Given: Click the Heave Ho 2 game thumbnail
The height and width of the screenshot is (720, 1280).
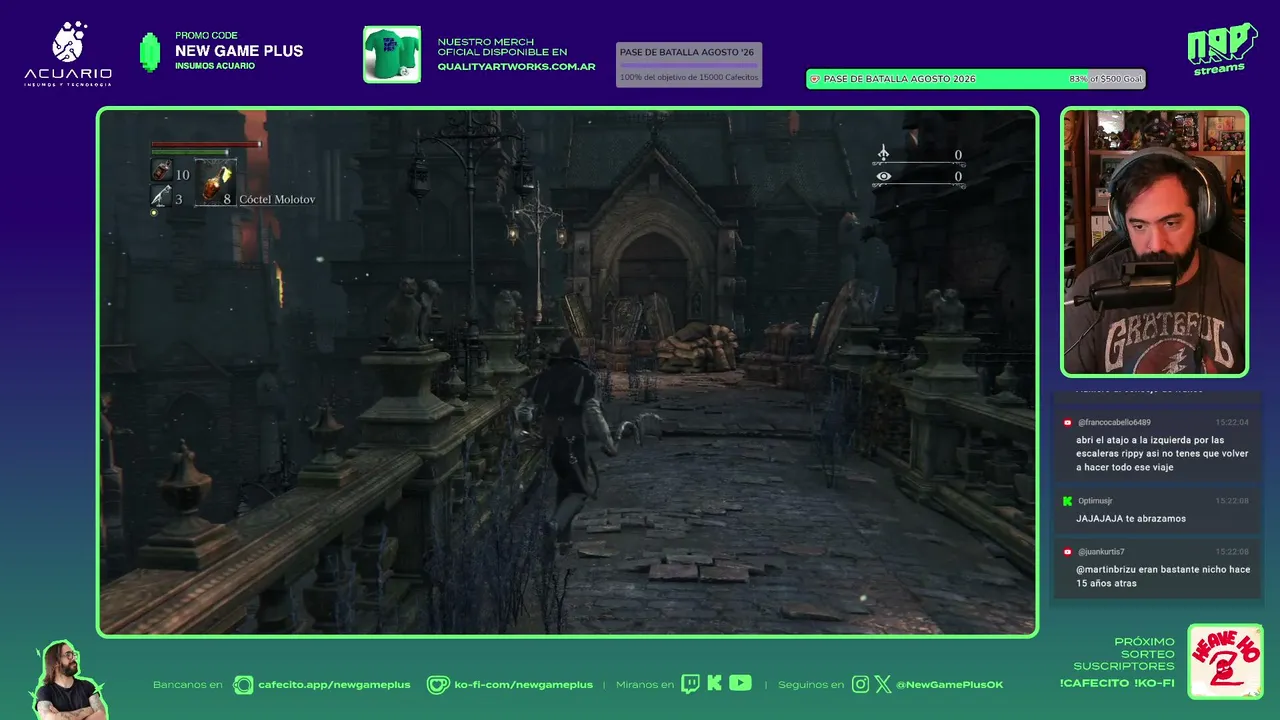Looking at the screenshot, I should (x=1225, y=661).
